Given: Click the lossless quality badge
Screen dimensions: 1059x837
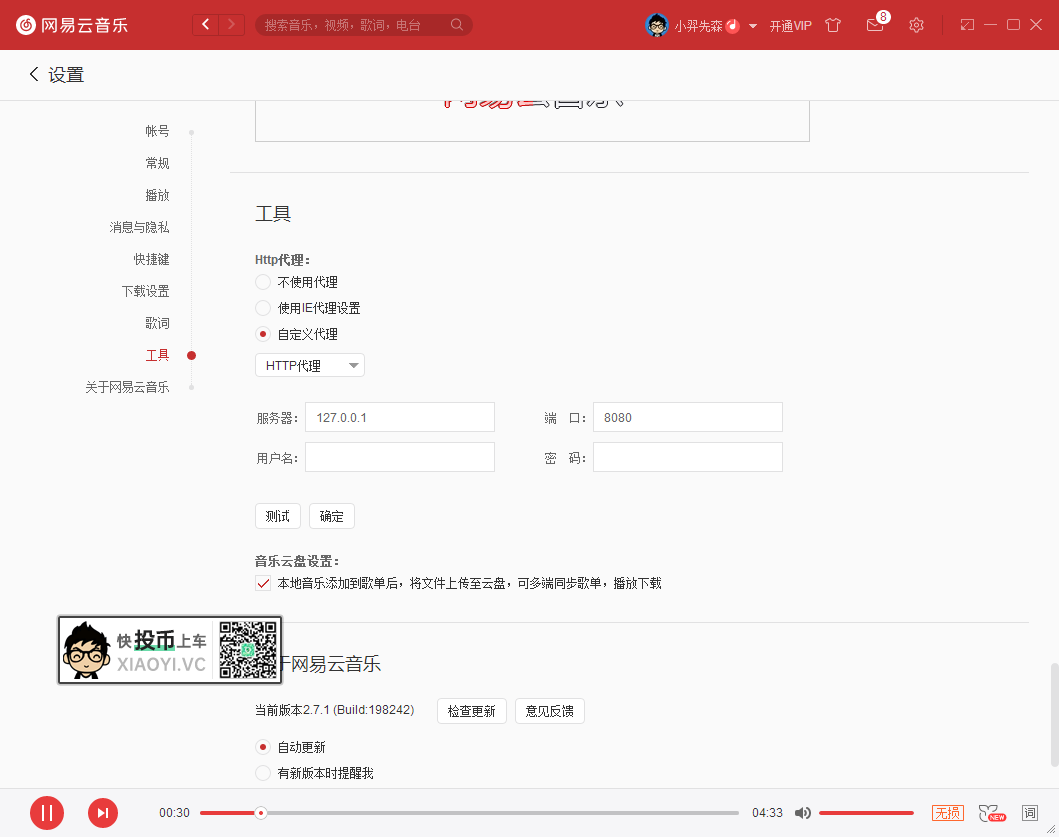Looking at the screenshot, I should (947, 813).
